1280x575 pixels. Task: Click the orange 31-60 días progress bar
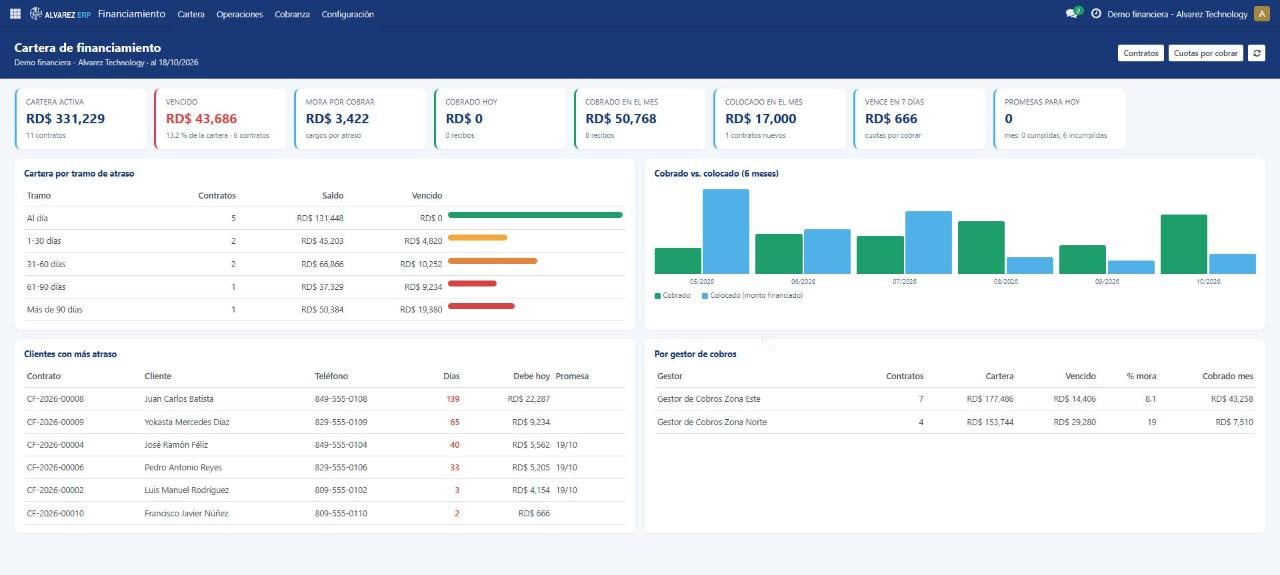click(x=493, y=261)
